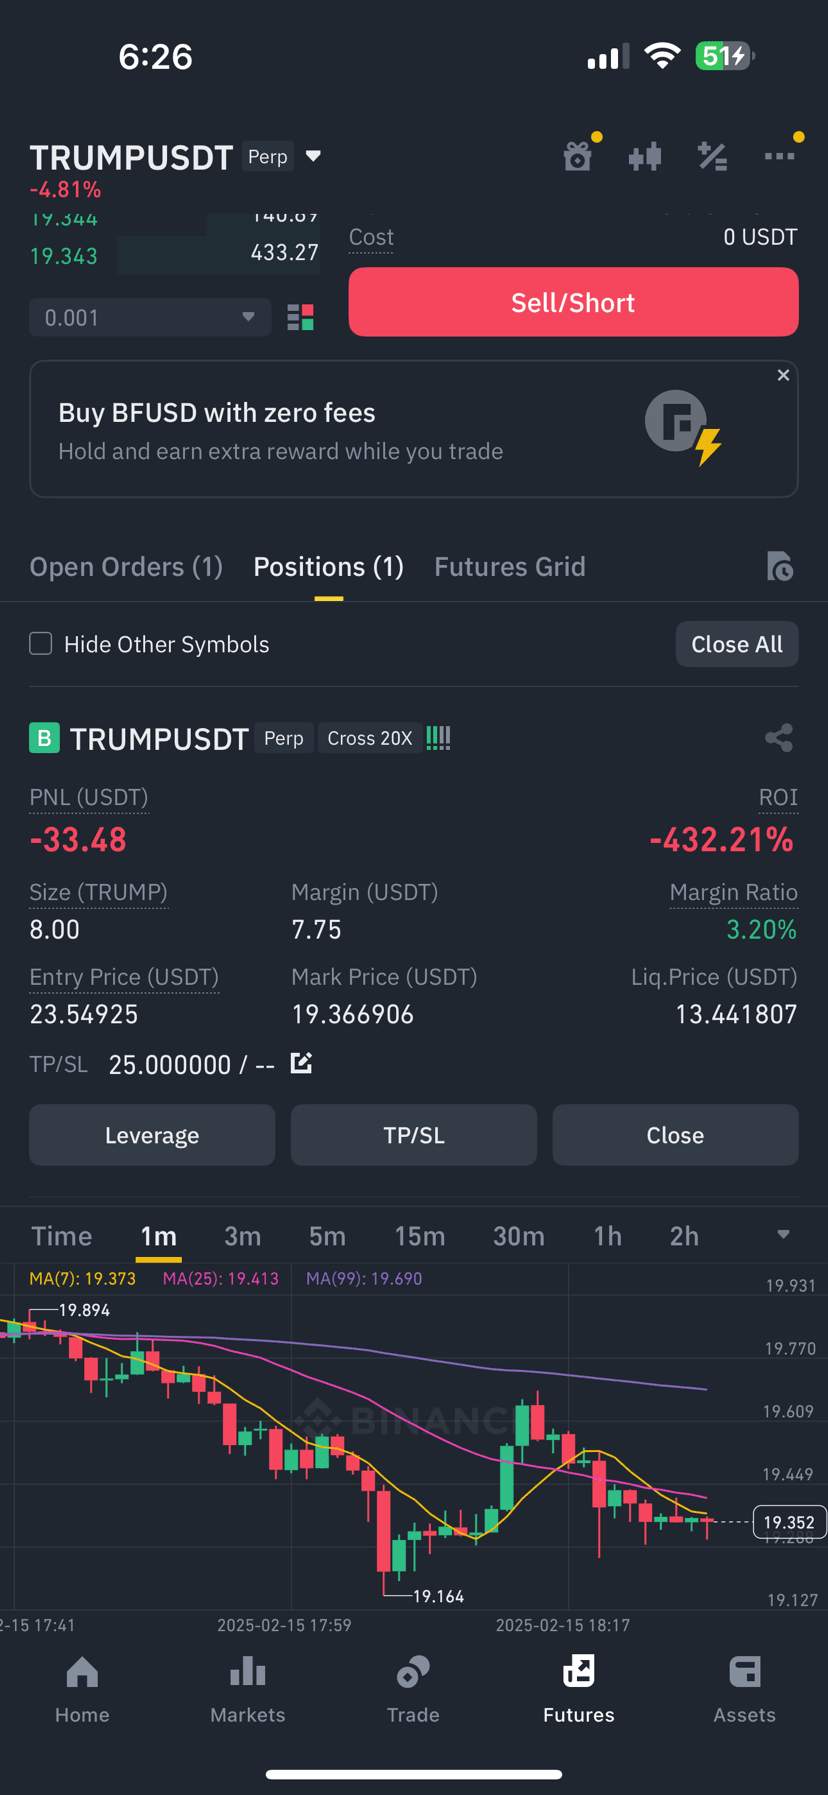828x1795 pixels.
Task: Switch to the Futures Grid tab
Action: (x=510, y=567)
